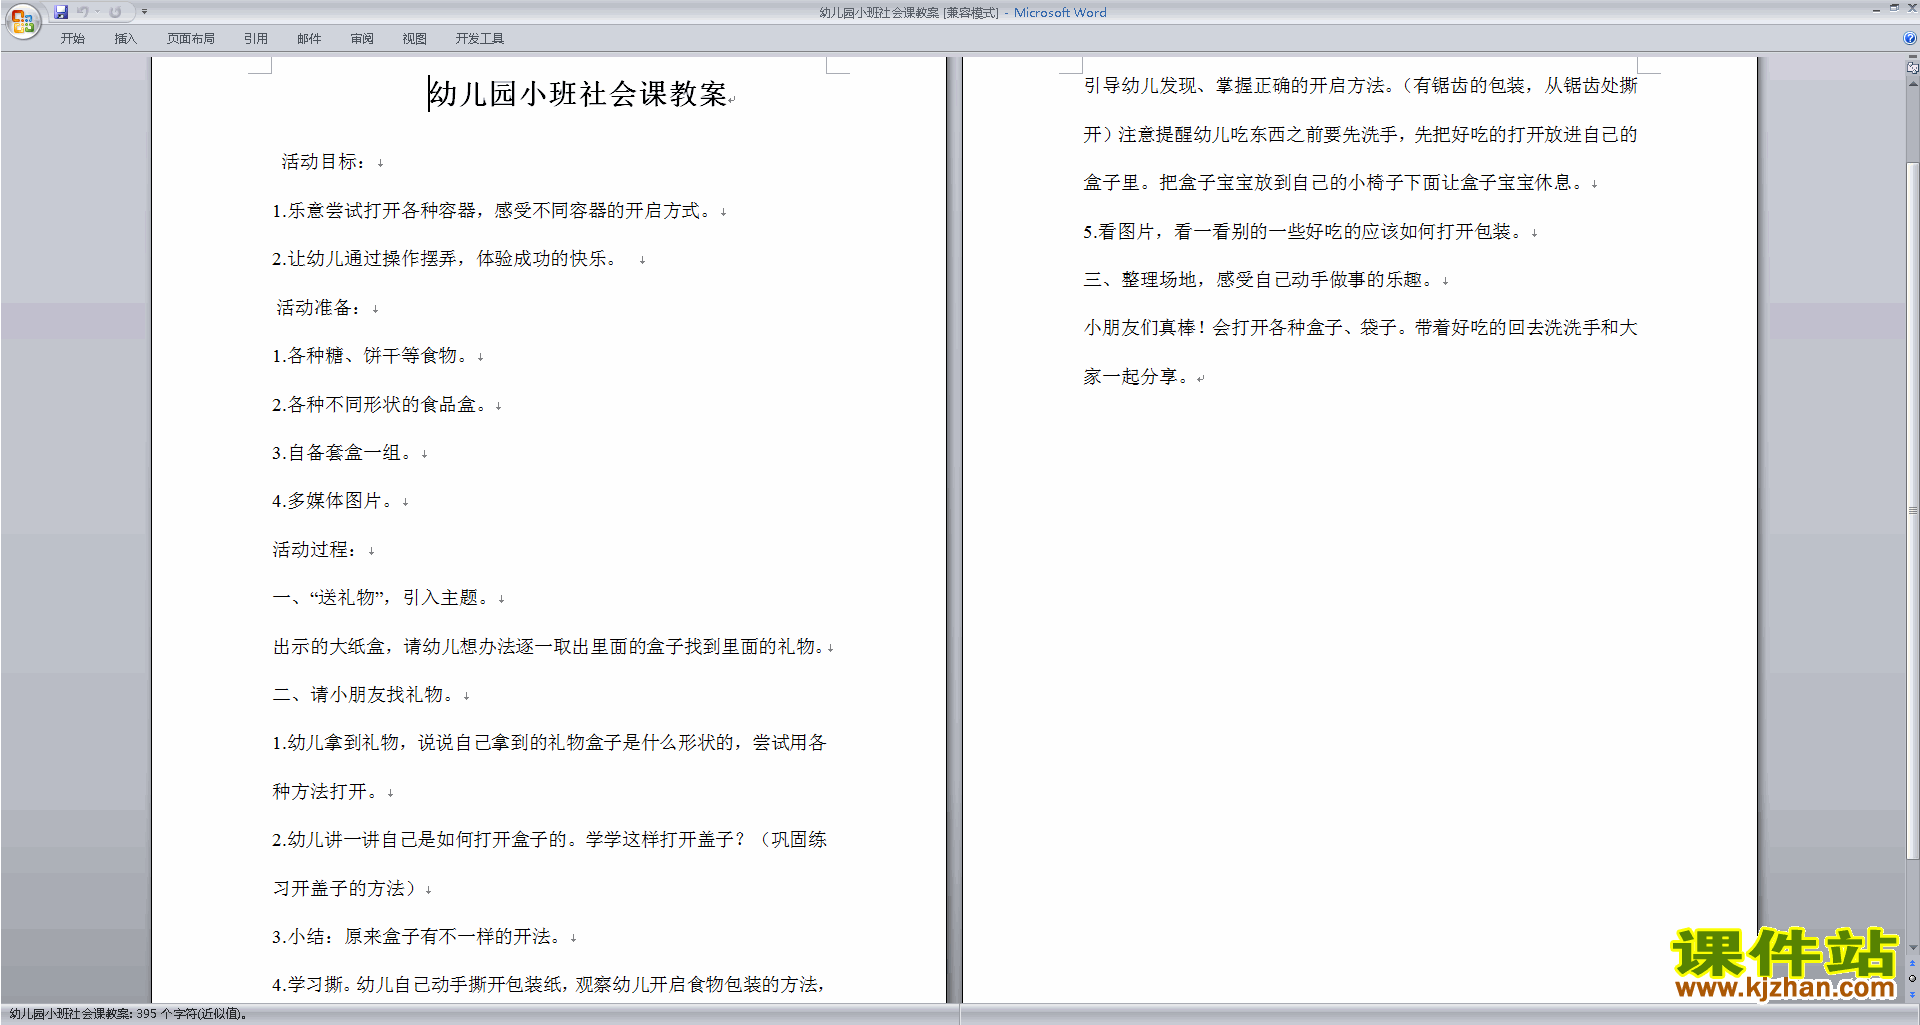
Task: Click the line 3.自备套盒一组
Action: coord(343,453)
